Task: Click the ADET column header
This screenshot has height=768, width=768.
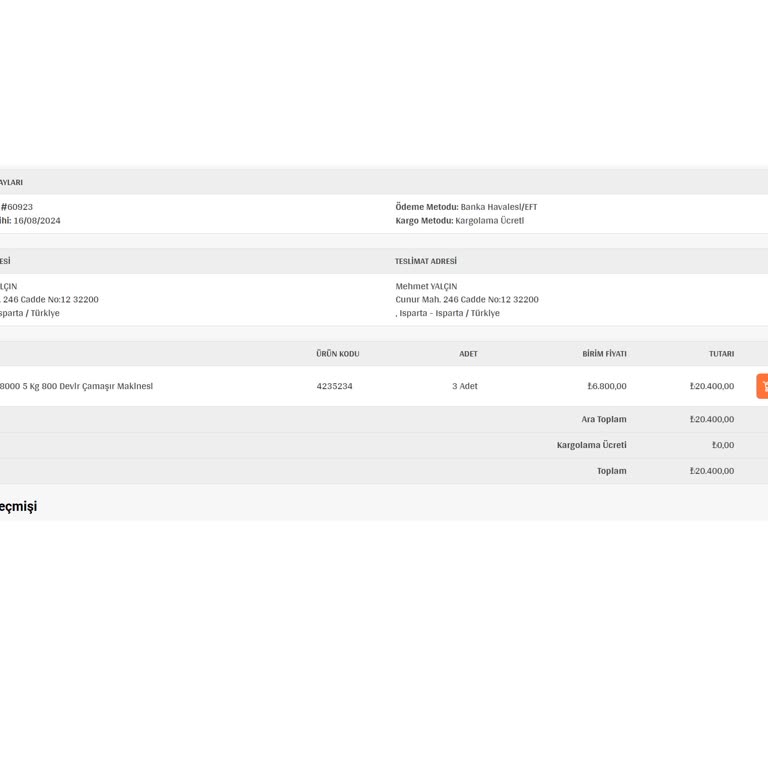Action: (468, 354)
